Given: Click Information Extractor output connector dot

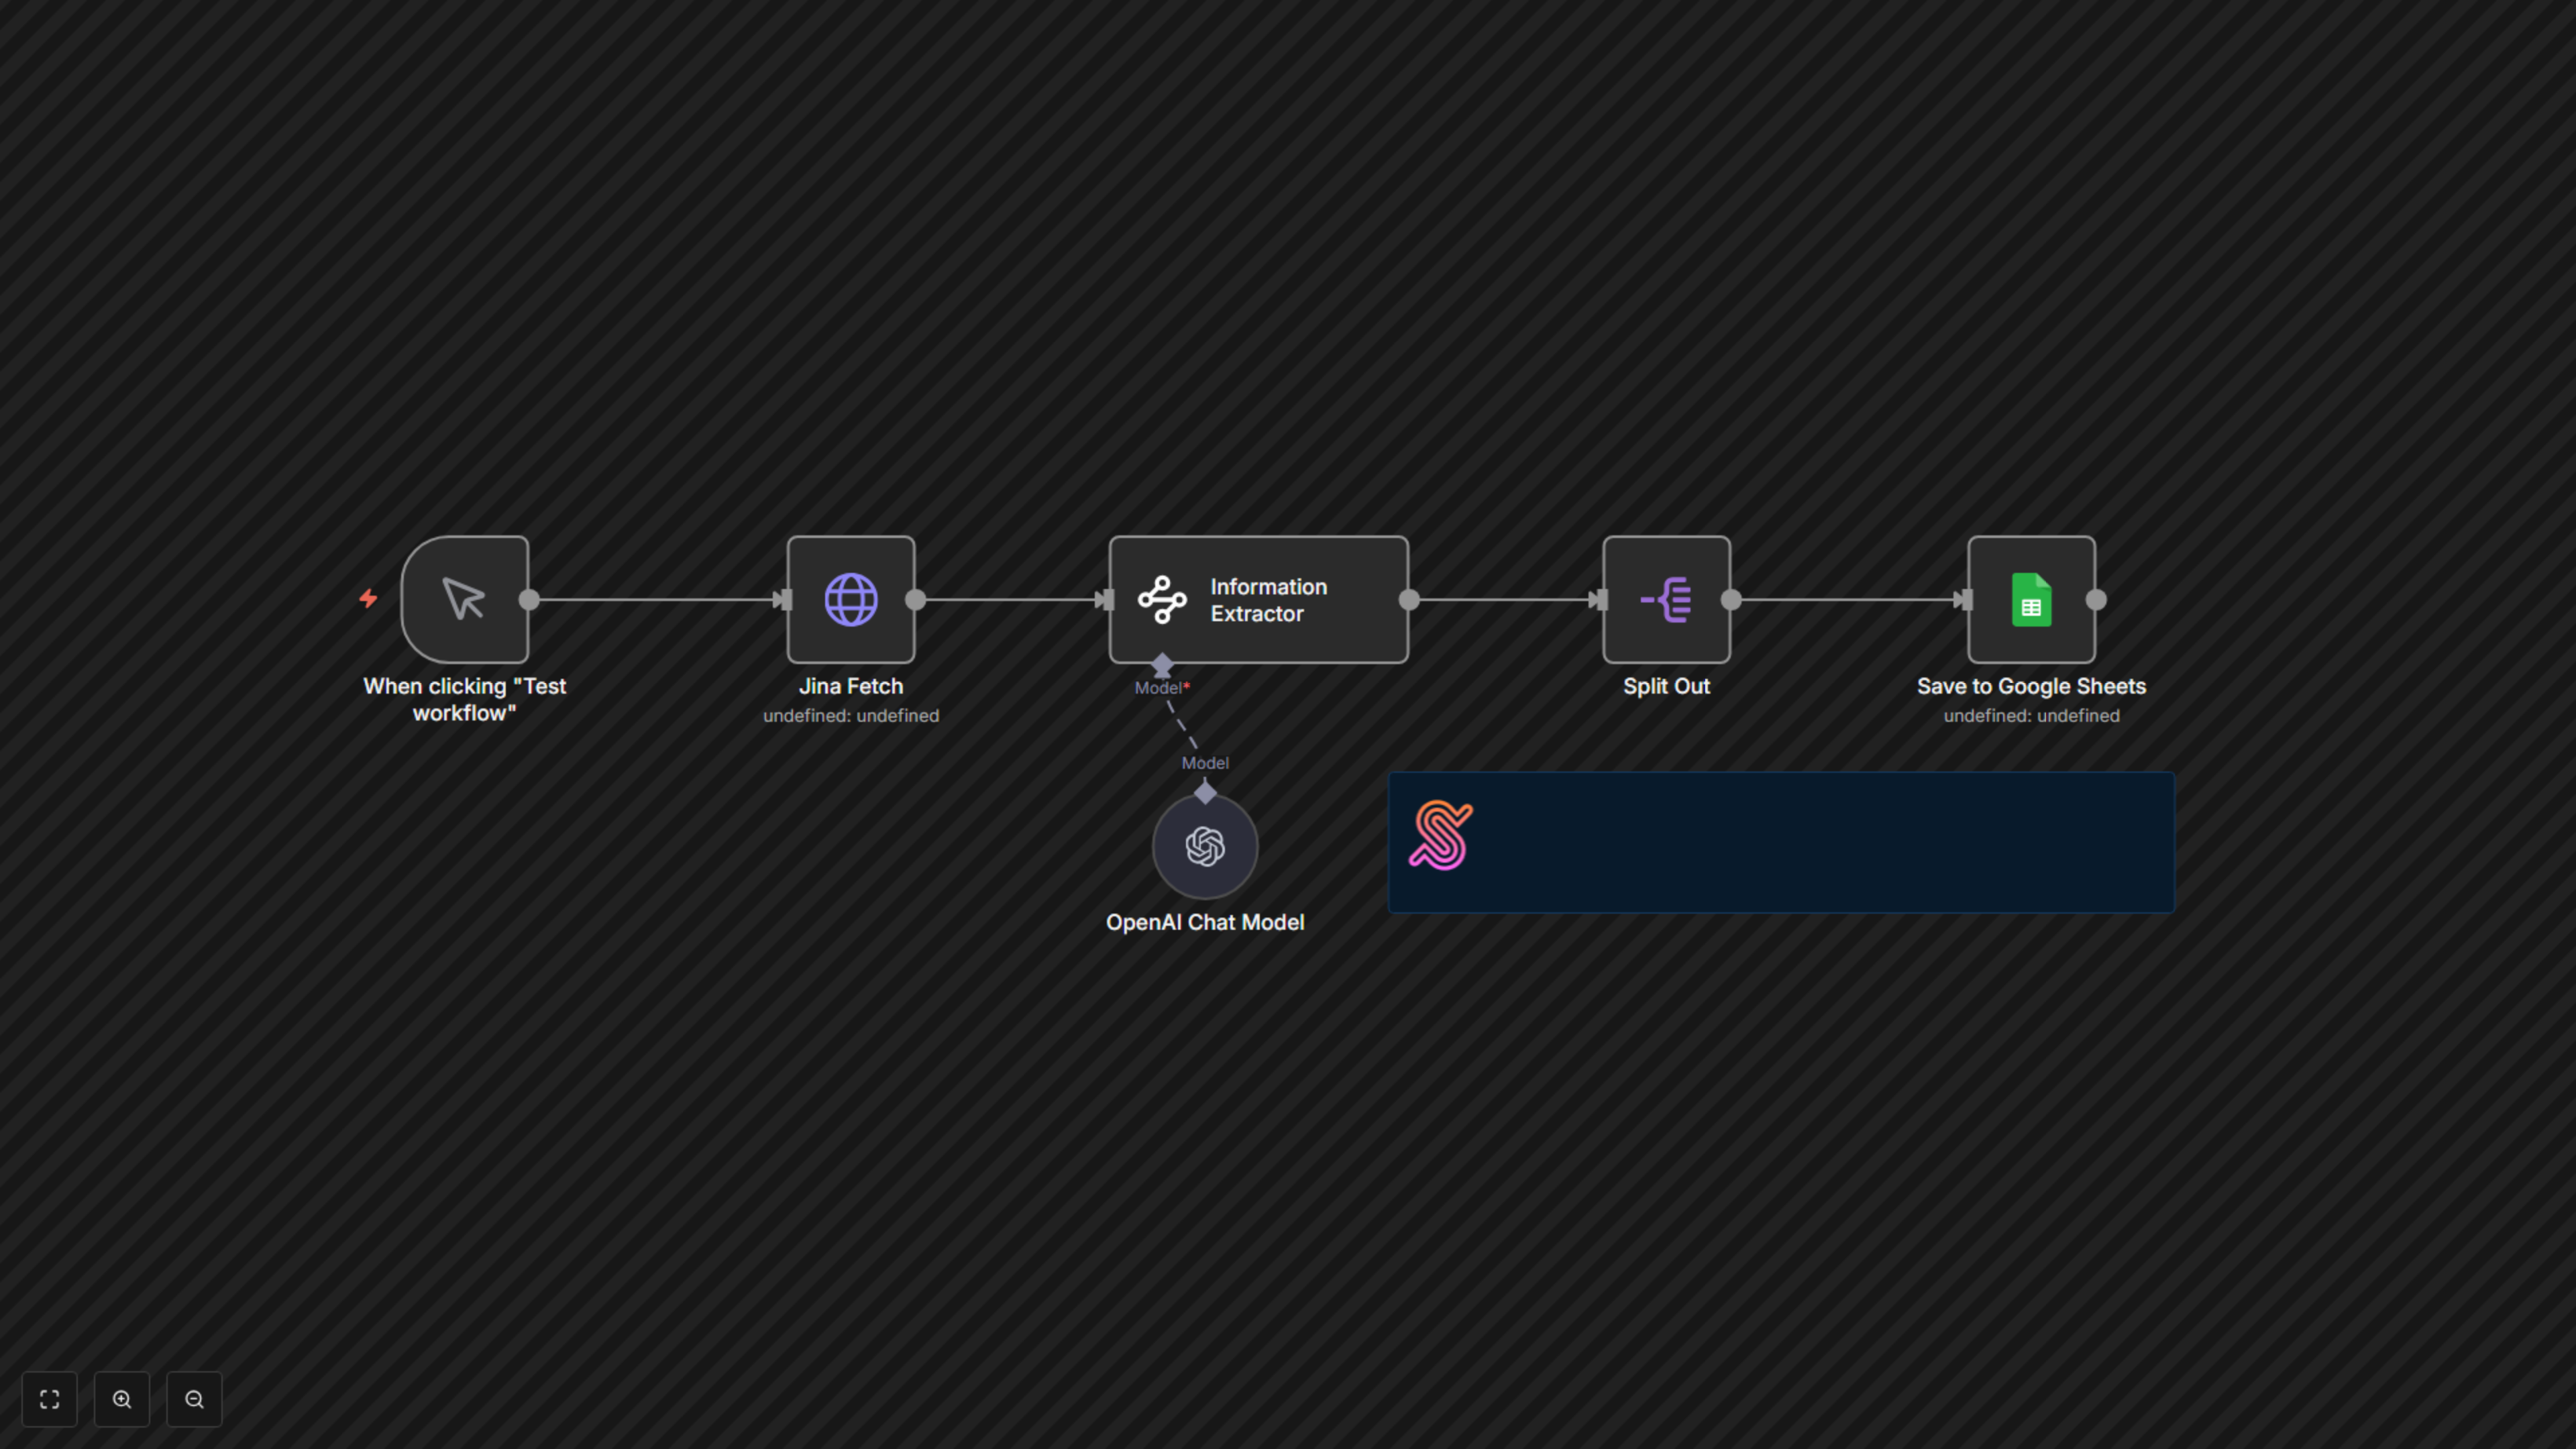Looking at the screenshot, I should coord(1409,599).
